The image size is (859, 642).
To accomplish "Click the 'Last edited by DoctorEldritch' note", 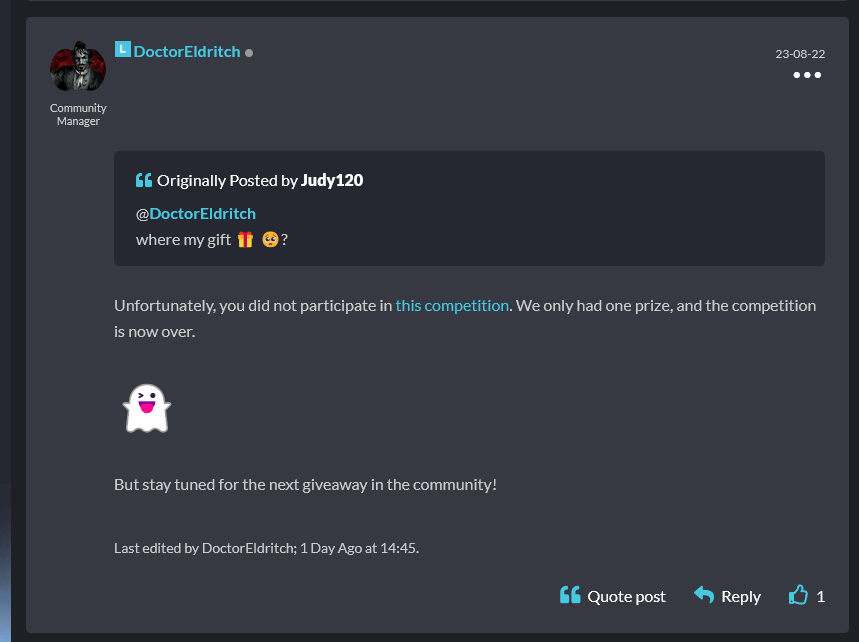I will point(266,547).
